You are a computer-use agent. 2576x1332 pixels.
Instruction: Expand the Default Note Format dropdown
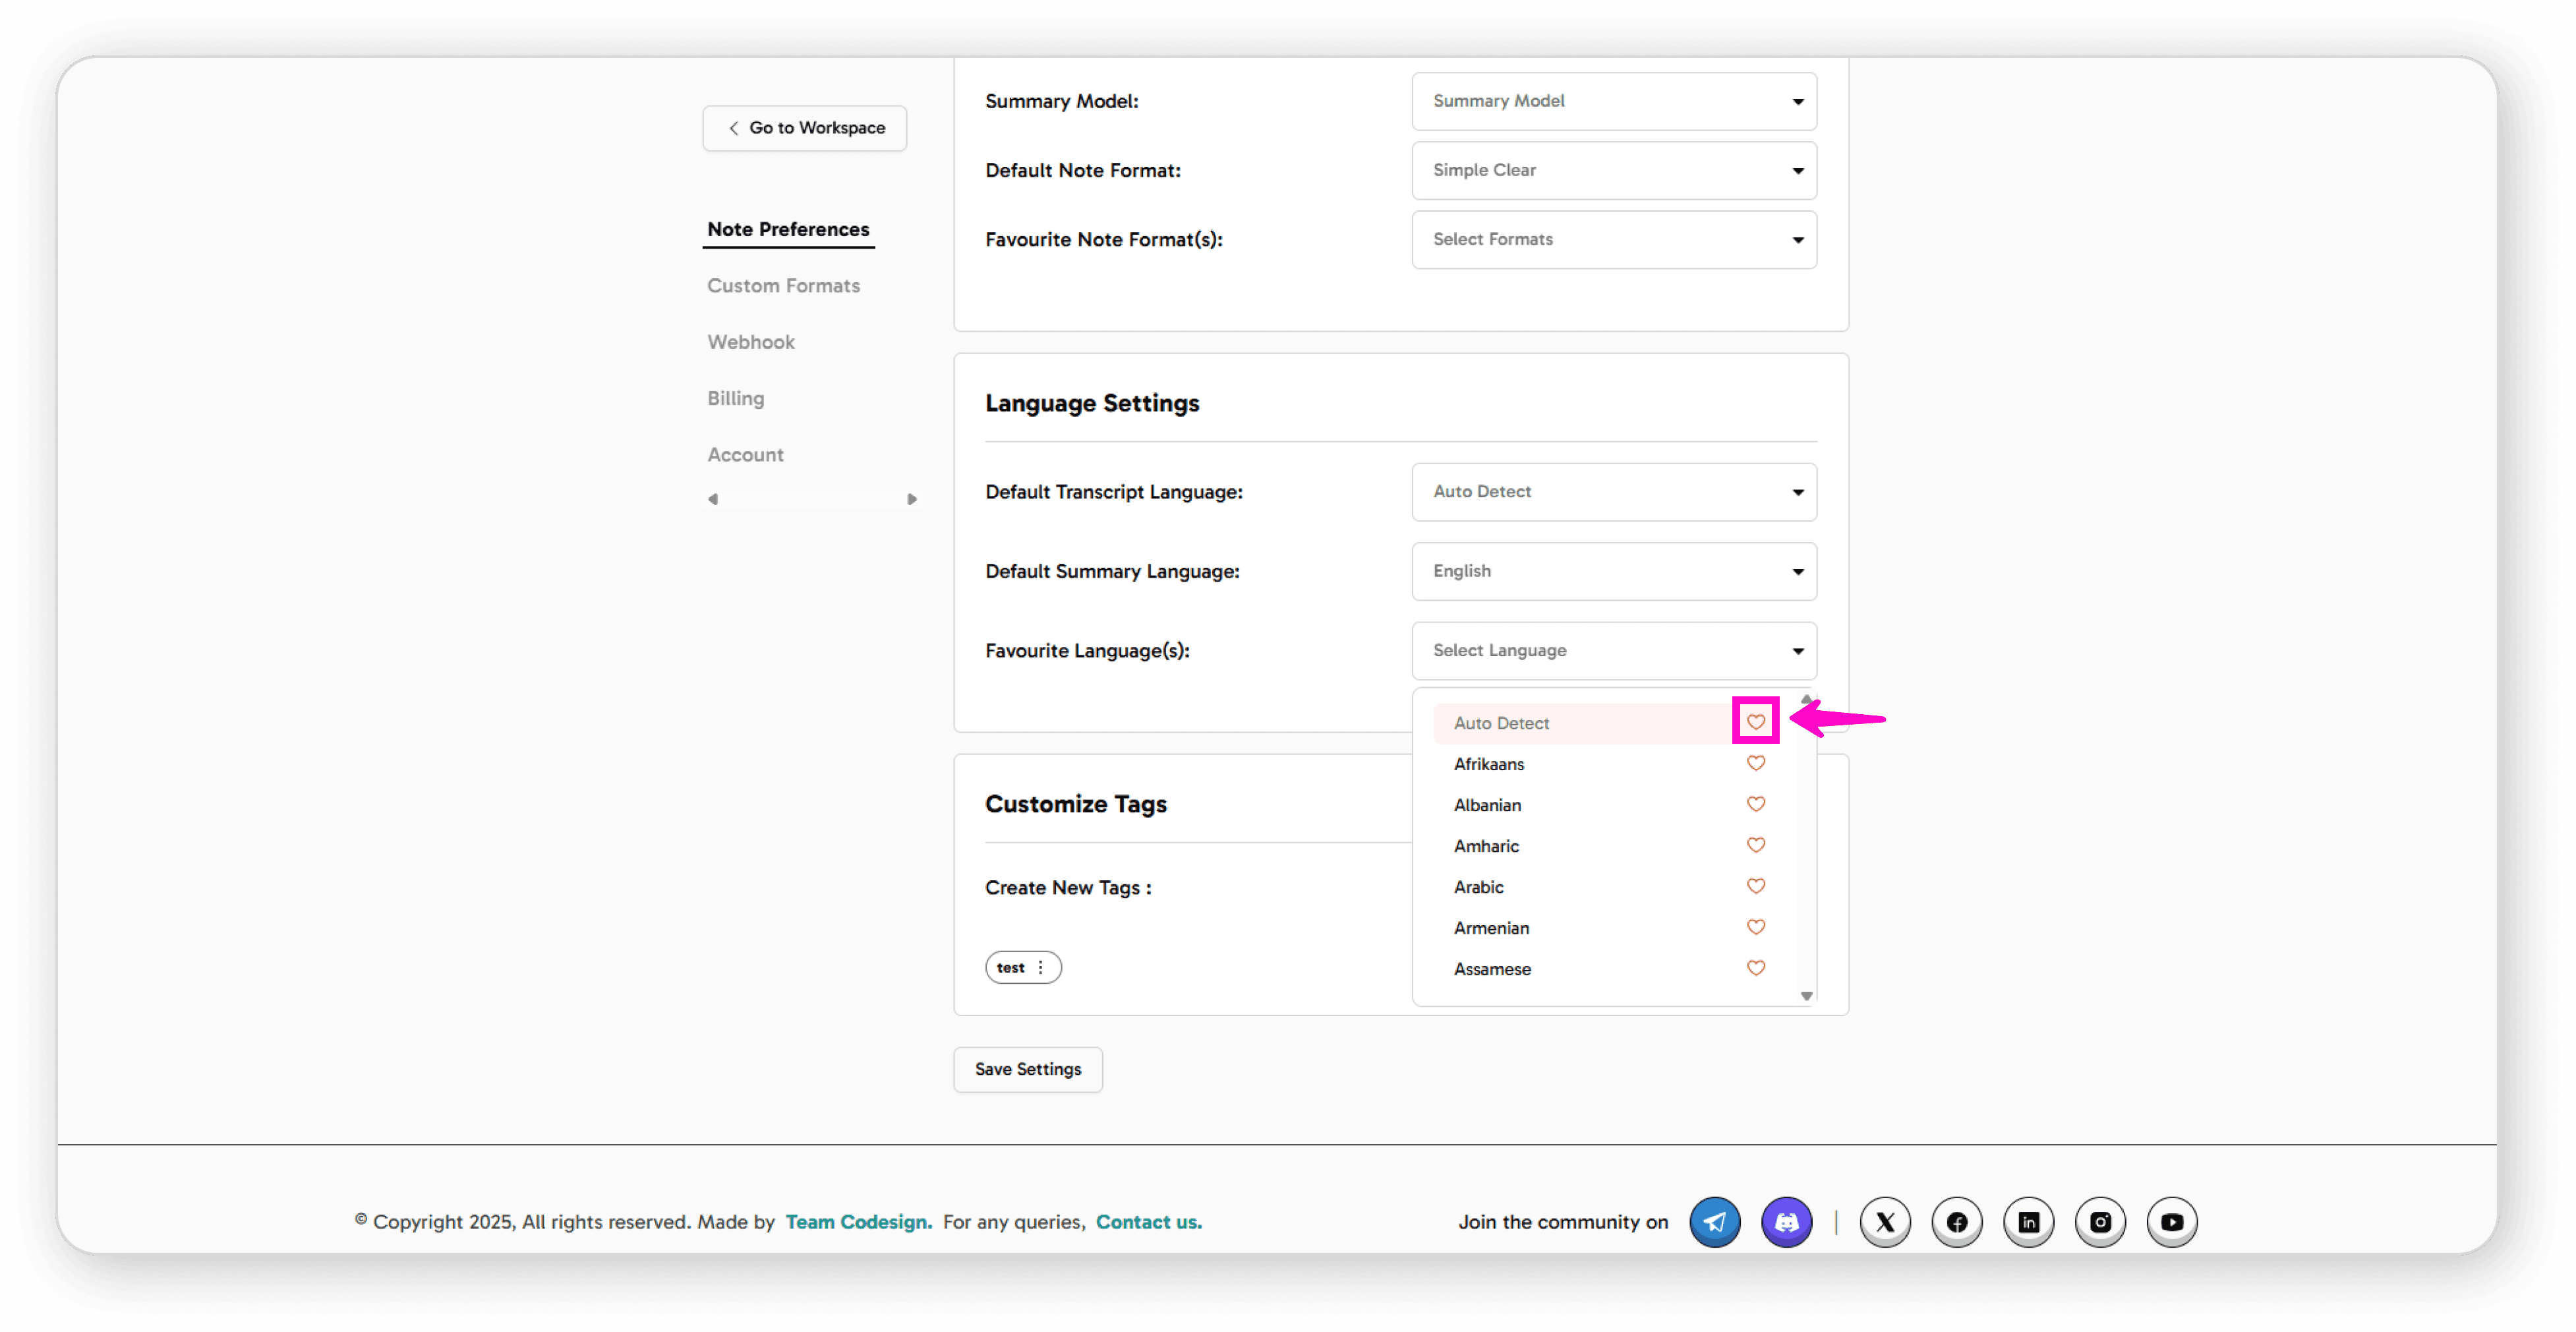(1613, 170)
